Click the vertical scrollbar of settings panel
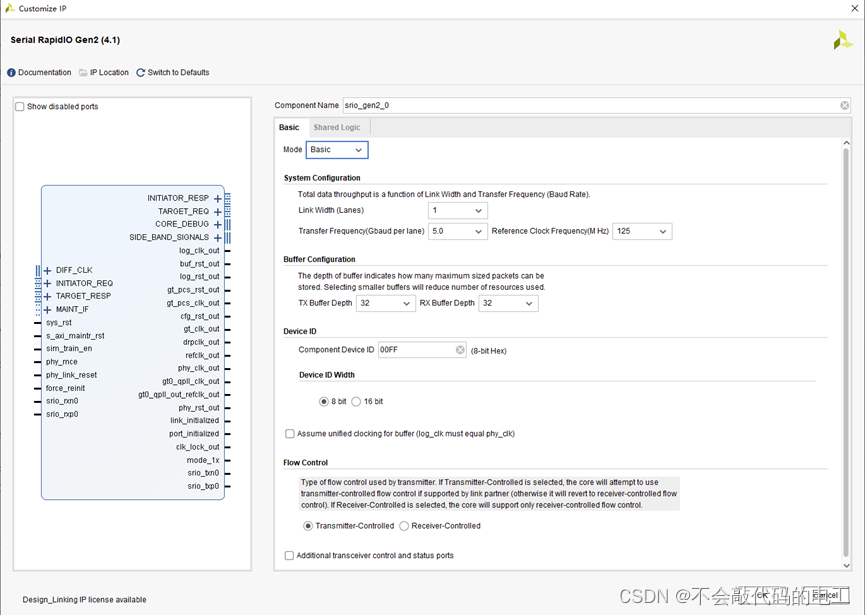Image resolution: width=865 pixels, height=615 pixels. coord(846,353)
